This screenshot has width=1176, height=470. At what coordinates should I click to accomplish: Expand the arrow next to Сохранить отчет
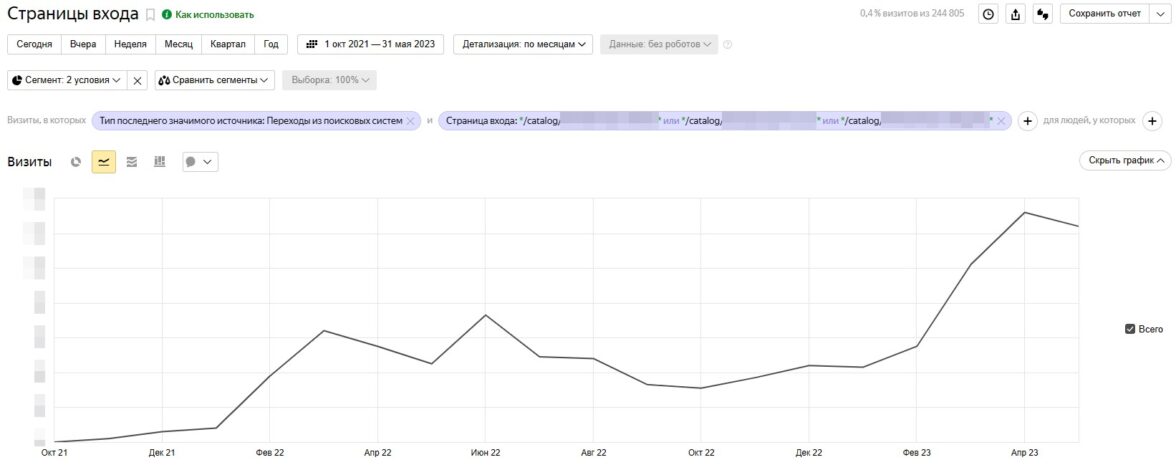click(1160, 13)
